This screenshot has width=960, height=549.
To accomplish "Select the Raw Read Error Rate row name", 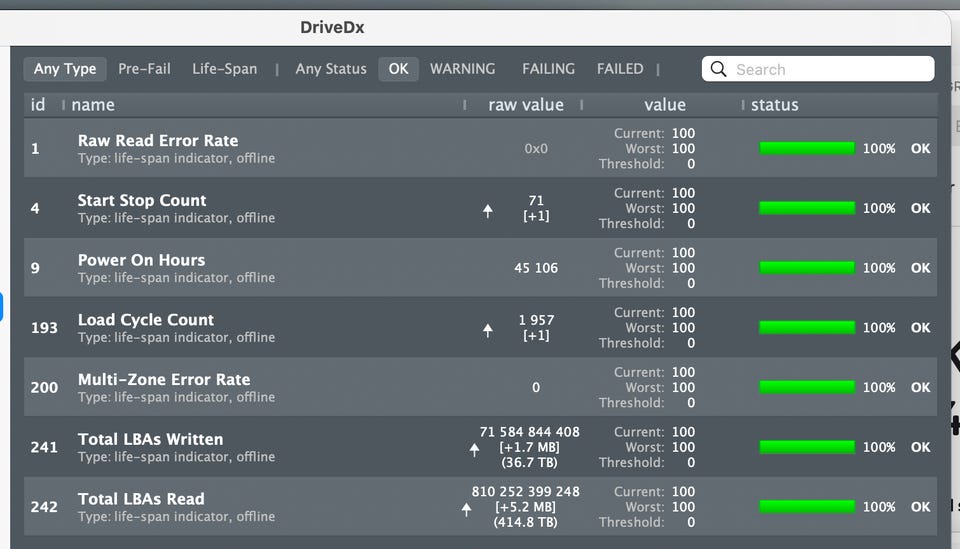I will coord(158,141).
